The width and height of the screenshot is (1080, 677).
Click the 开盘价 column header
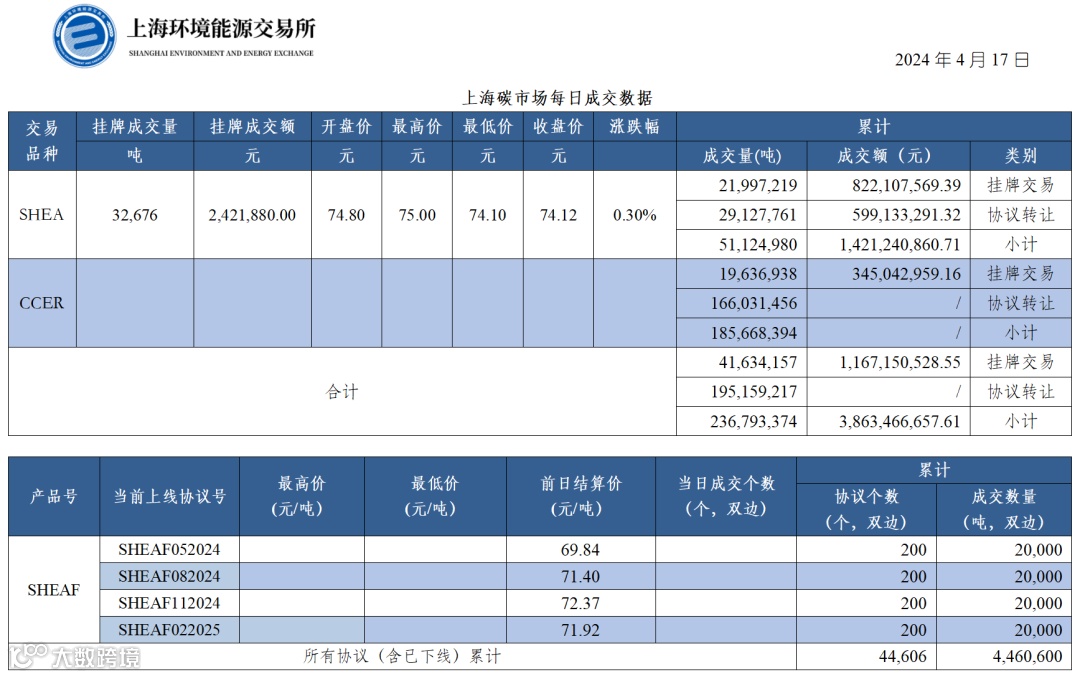point(346,127)
